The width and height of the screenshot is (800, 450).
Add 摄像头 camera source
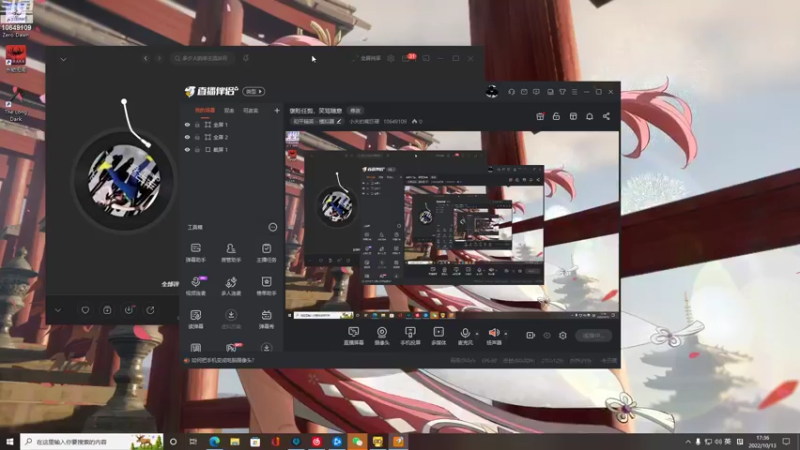(382, 336)
